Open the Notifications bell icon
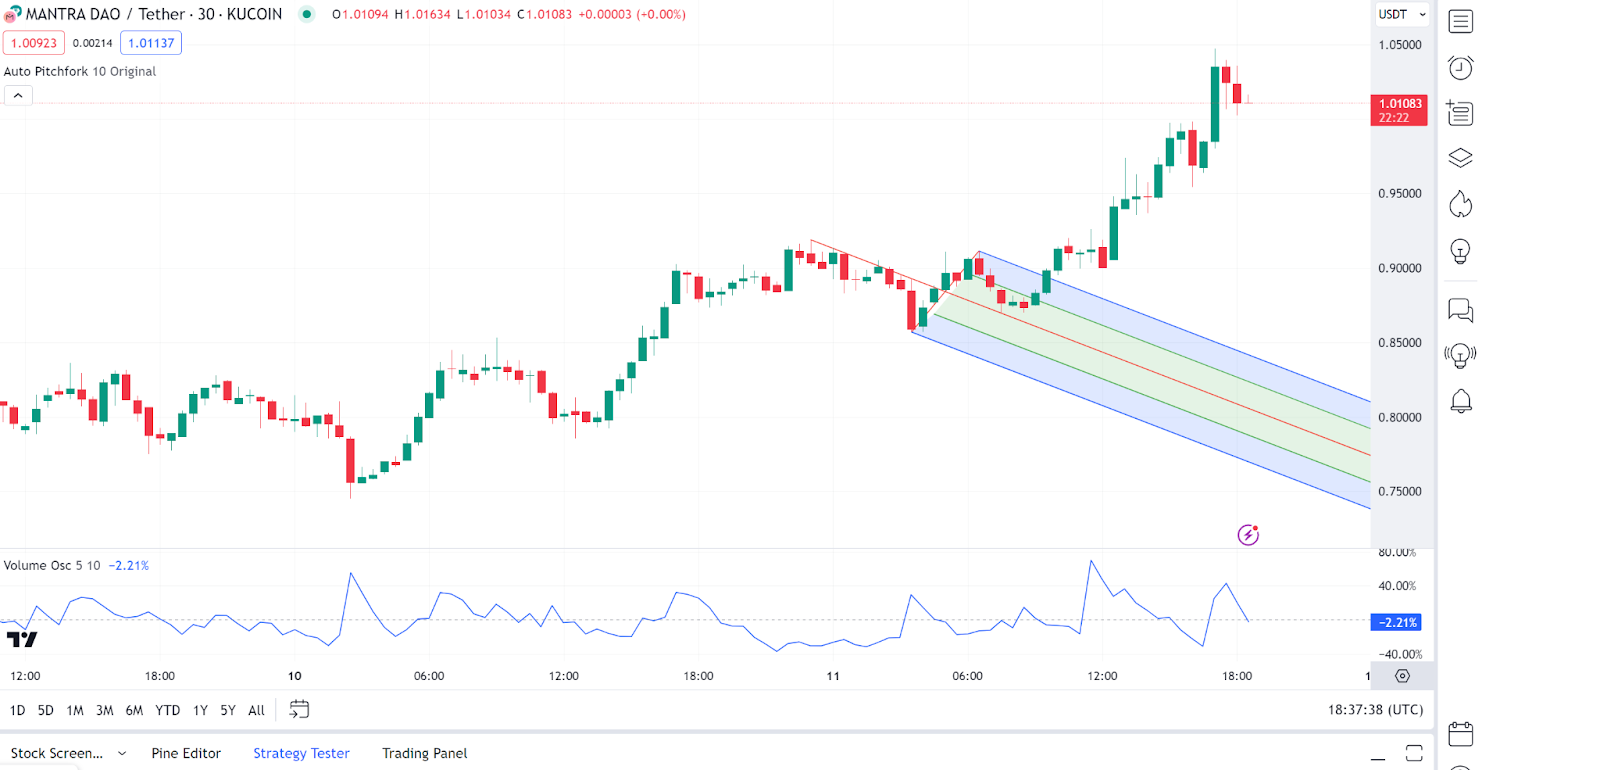Viewport: 1600px width, 770px height. click(1460, 401)
